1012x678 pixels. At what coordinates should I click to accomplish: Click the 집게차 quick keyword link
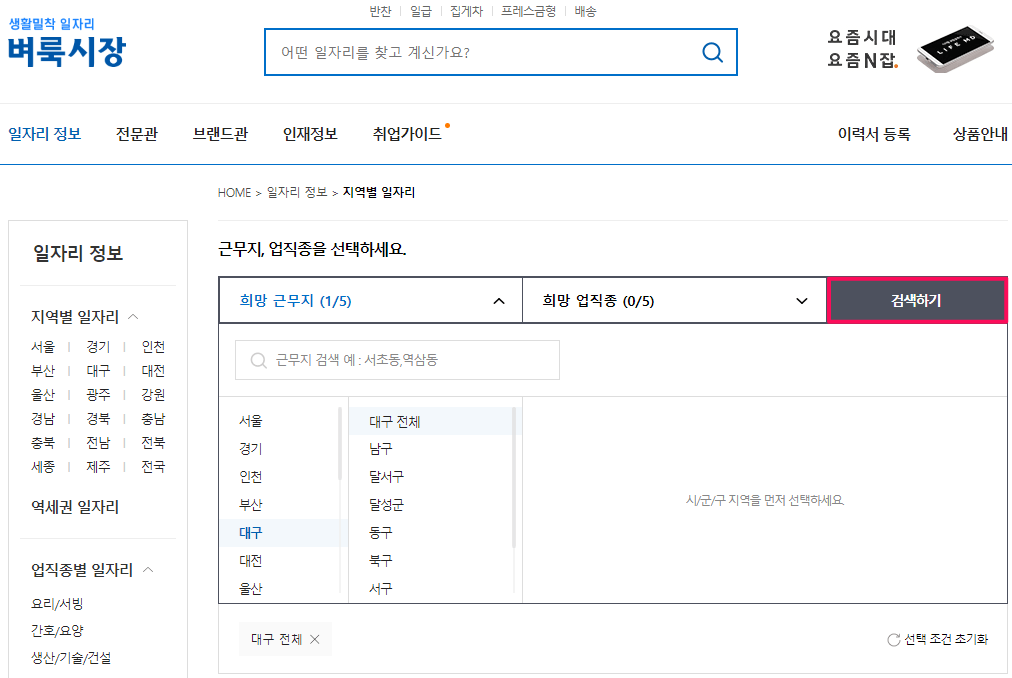click(466, 11)
